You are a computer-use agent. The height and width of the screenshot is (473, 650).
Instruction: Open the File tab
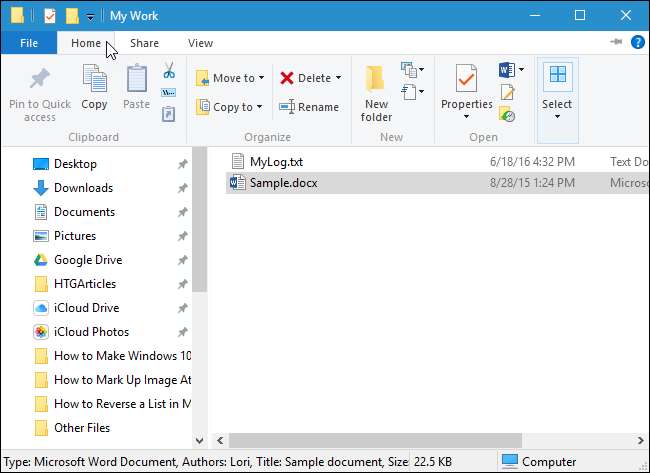(x=29, y=43)
